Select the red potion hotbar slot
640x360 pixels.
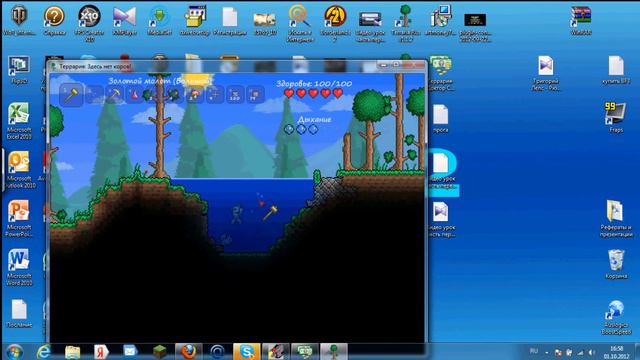click(x=134, y=95)
